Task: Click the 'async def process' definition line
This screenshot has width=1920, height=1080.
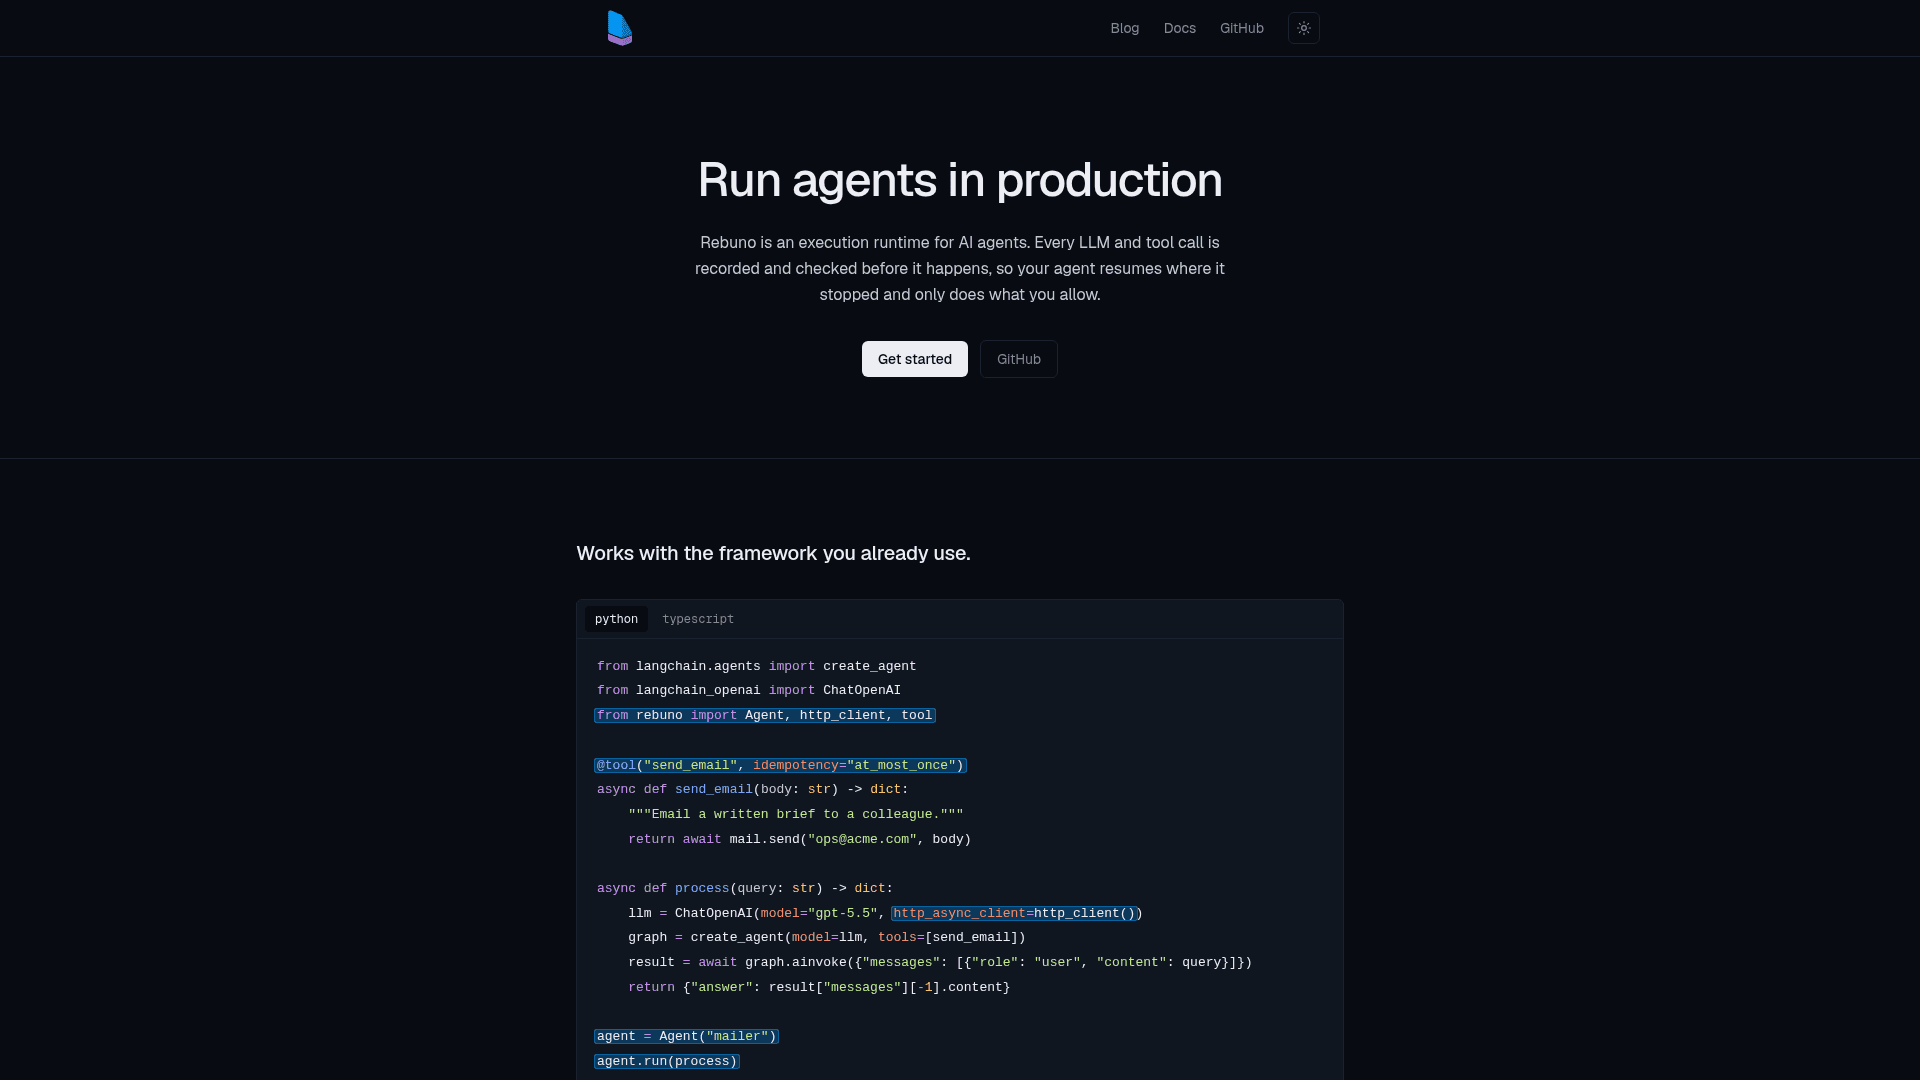Action: (745, 888)
